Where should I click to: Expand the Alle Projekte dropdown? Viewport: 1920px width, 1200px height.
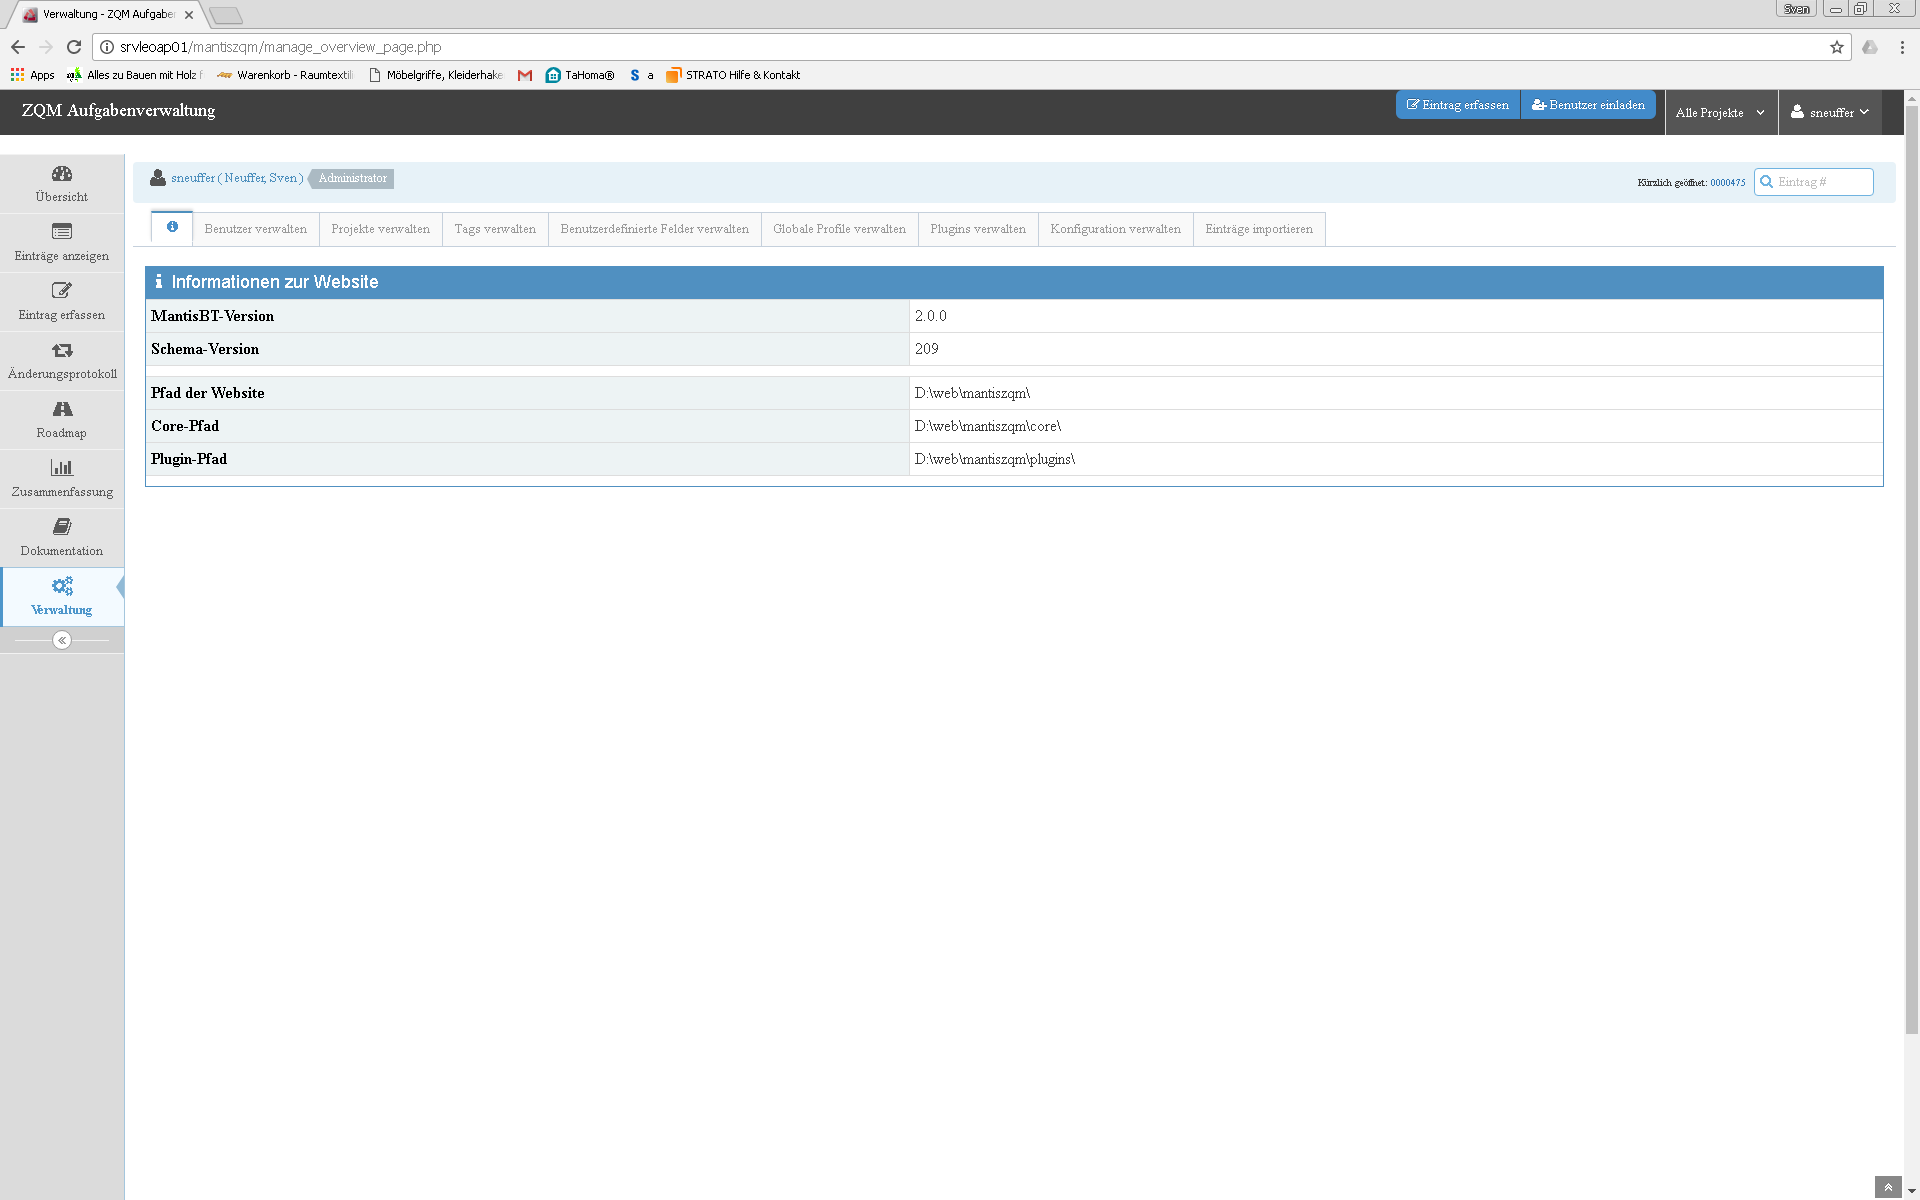coord(1720,113)
